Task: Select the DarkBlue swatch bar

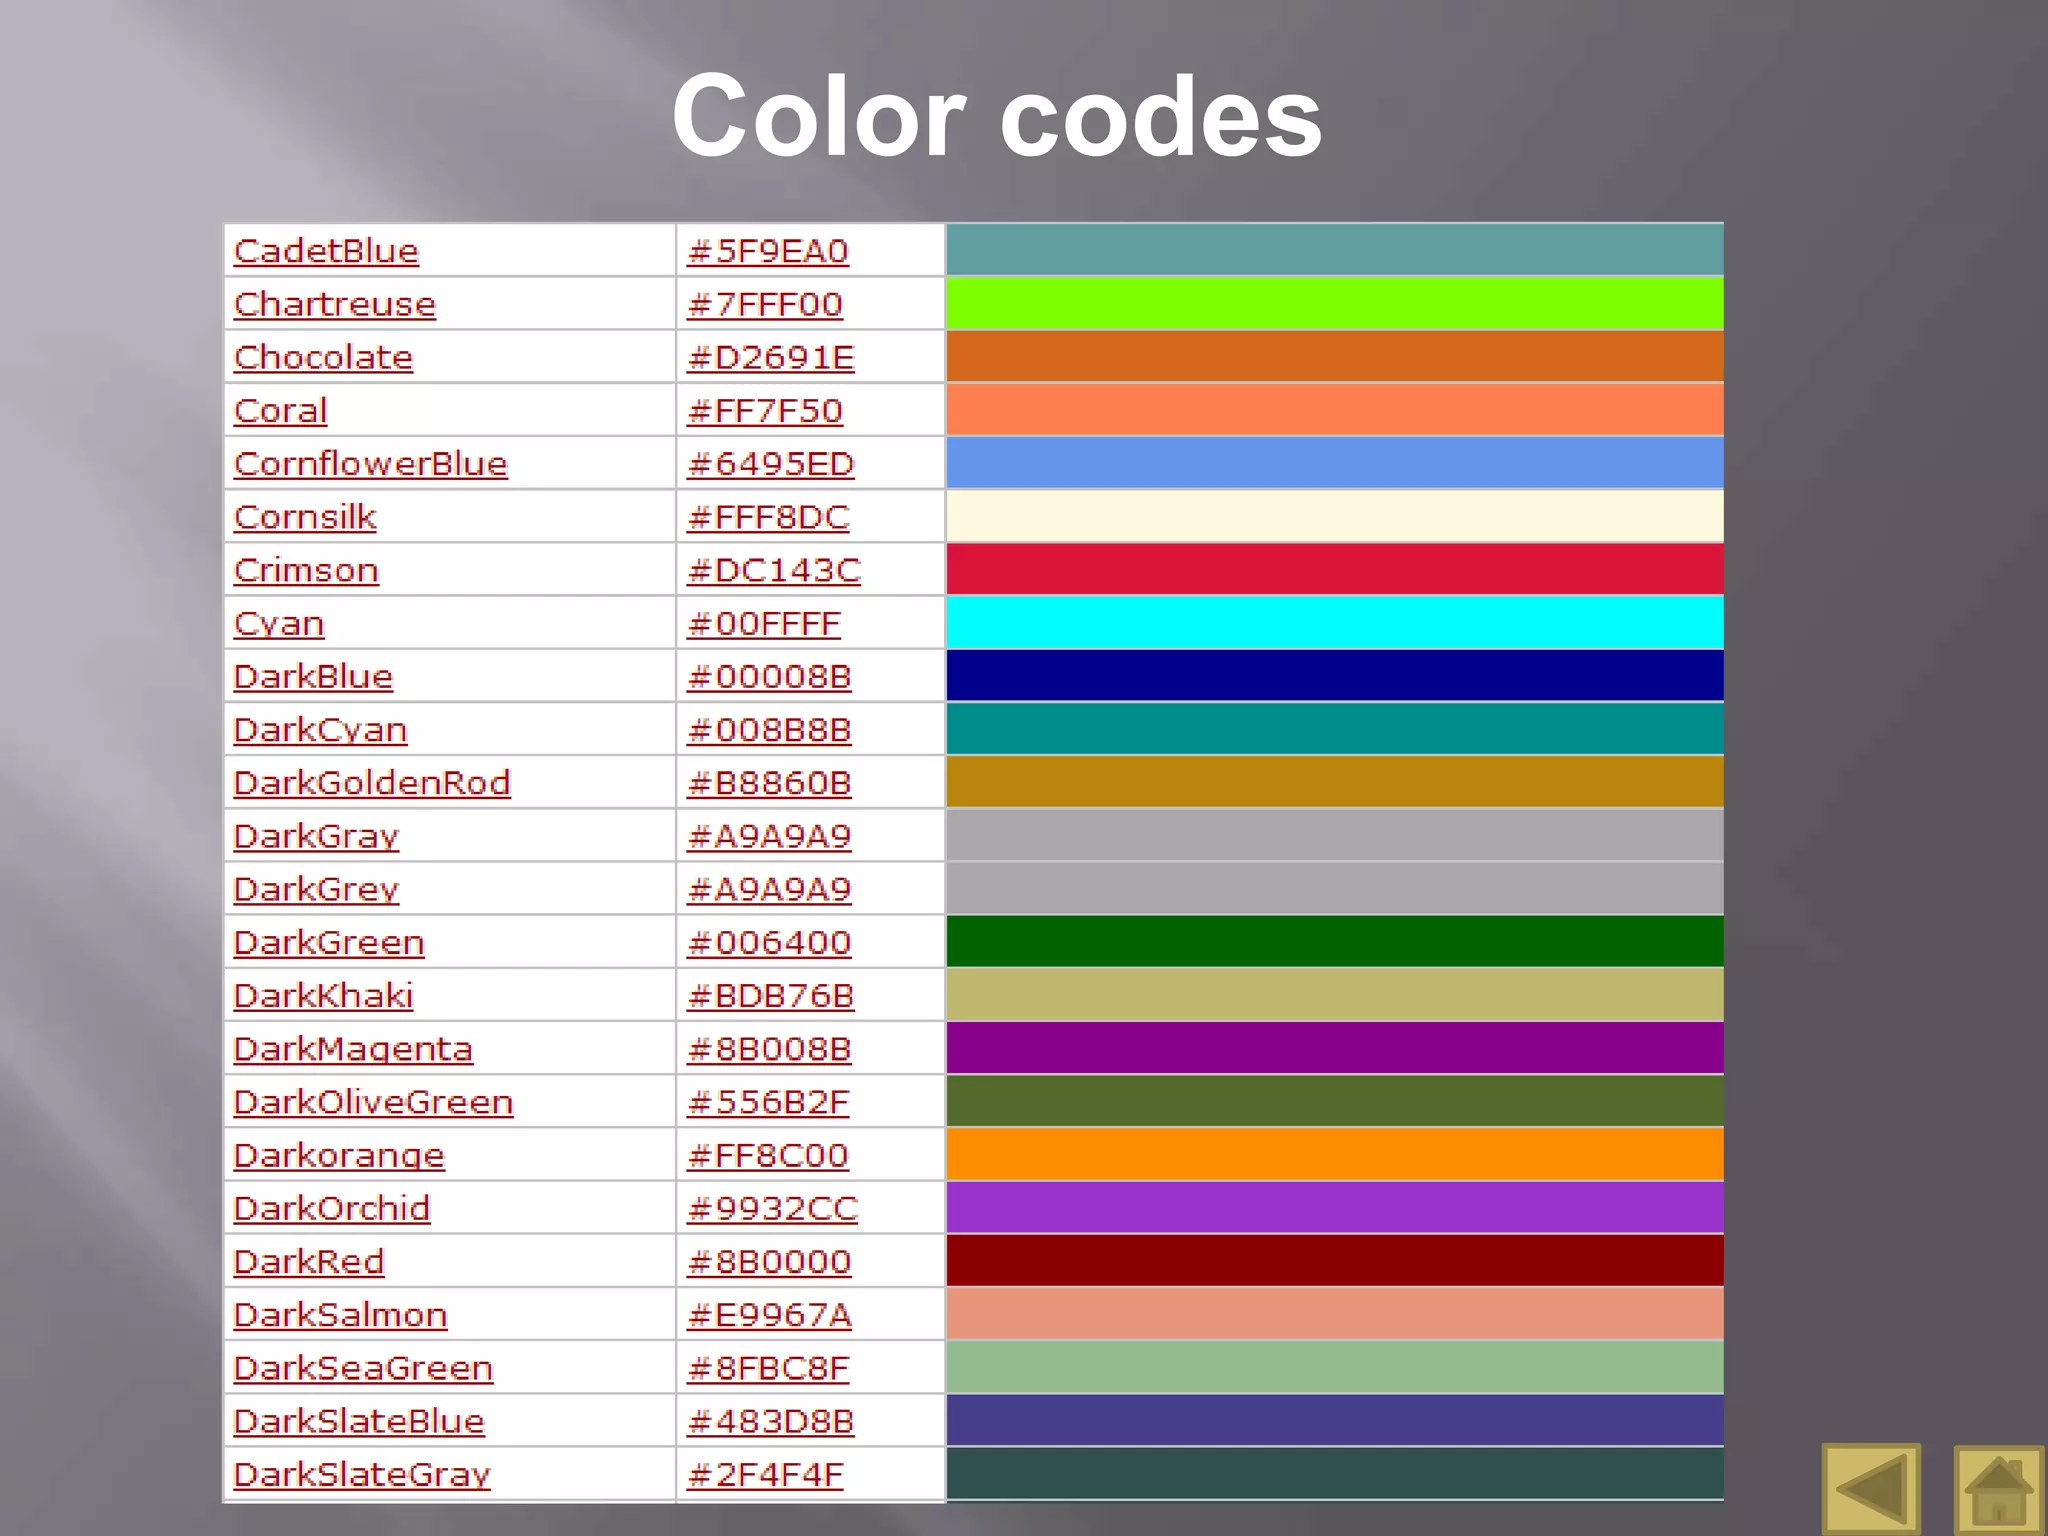Action: [1335, 676]
